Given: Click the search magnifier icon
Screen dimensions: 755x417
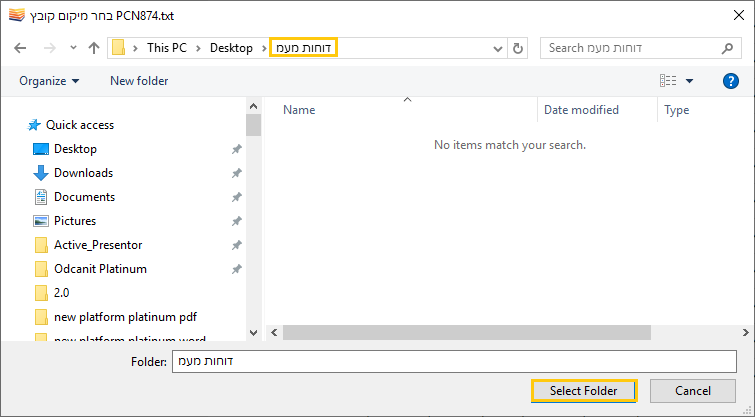Looking at the screenshot, I should click(x=727, y=48).
